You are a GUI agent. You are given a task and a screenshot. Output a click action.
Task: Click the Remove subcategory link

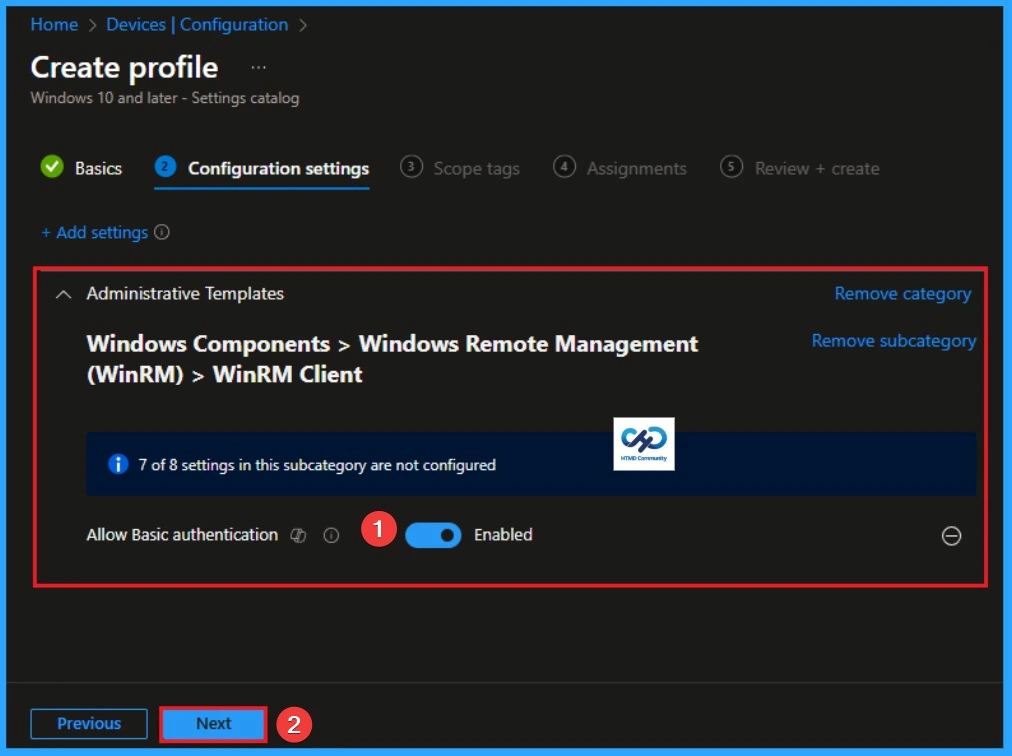893,341
